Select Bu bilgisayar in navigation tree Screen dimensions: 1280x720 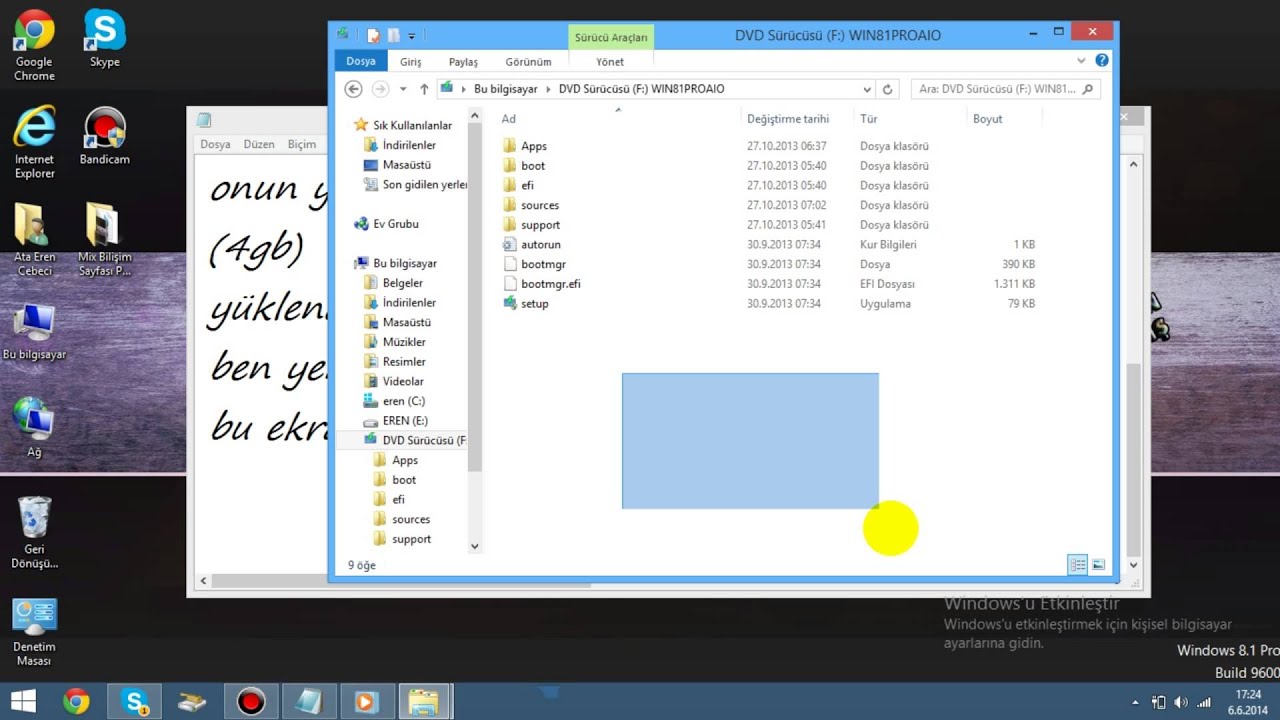tap(405, 264)
